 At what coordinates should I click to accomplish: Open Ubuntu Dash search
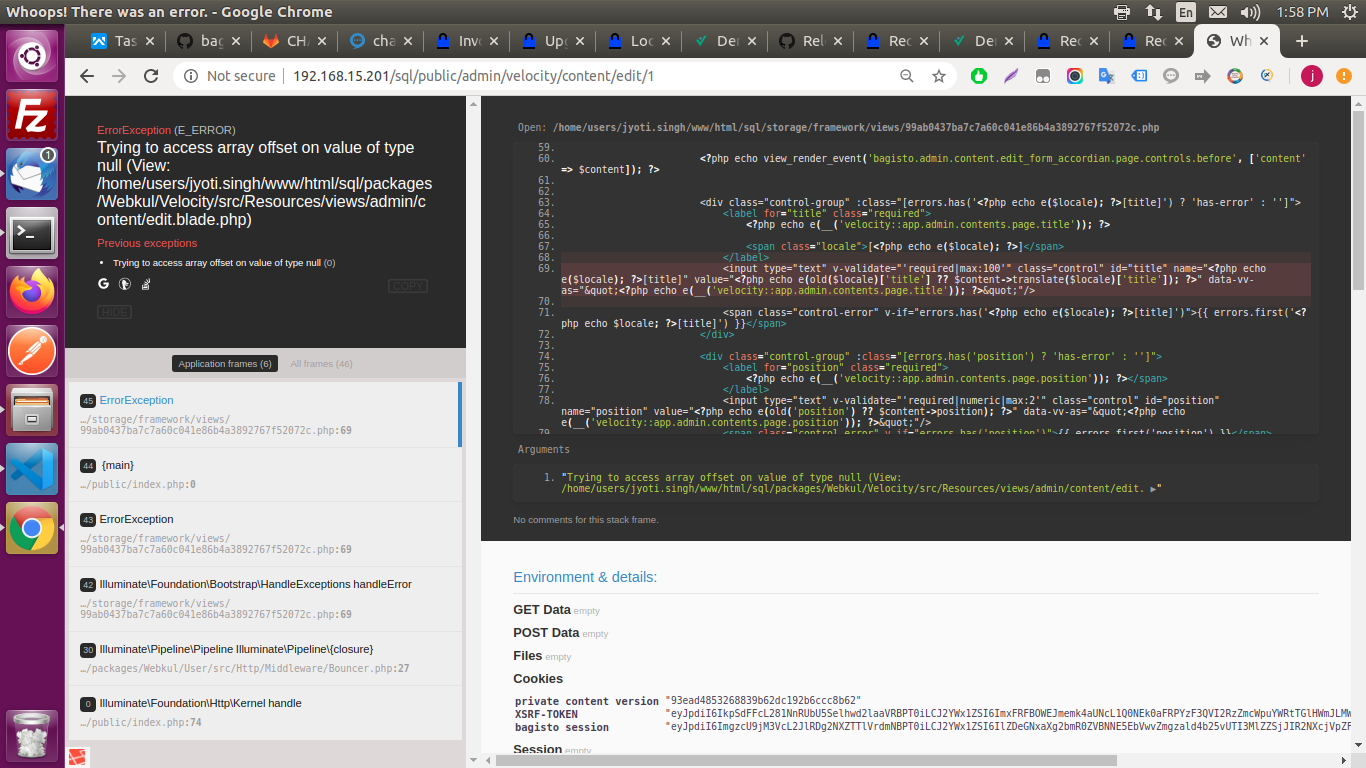[x=32, y=55]
